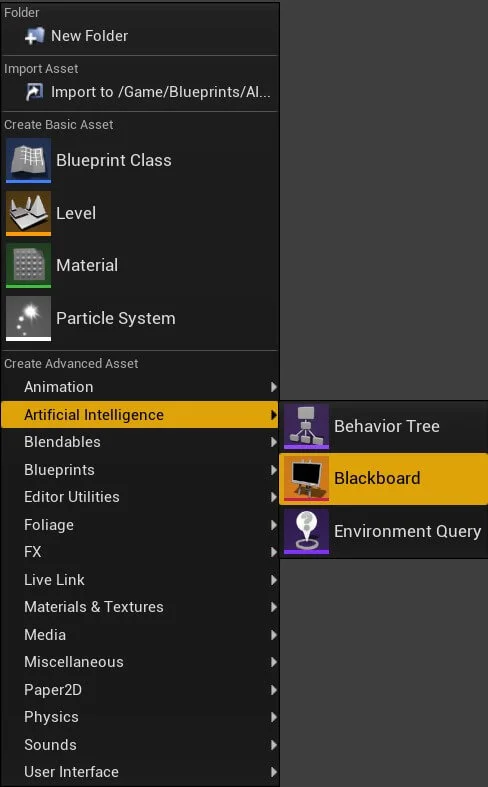The image size is (488, 787).
Task: Open the Physics asset category
Action: (140, 717)
